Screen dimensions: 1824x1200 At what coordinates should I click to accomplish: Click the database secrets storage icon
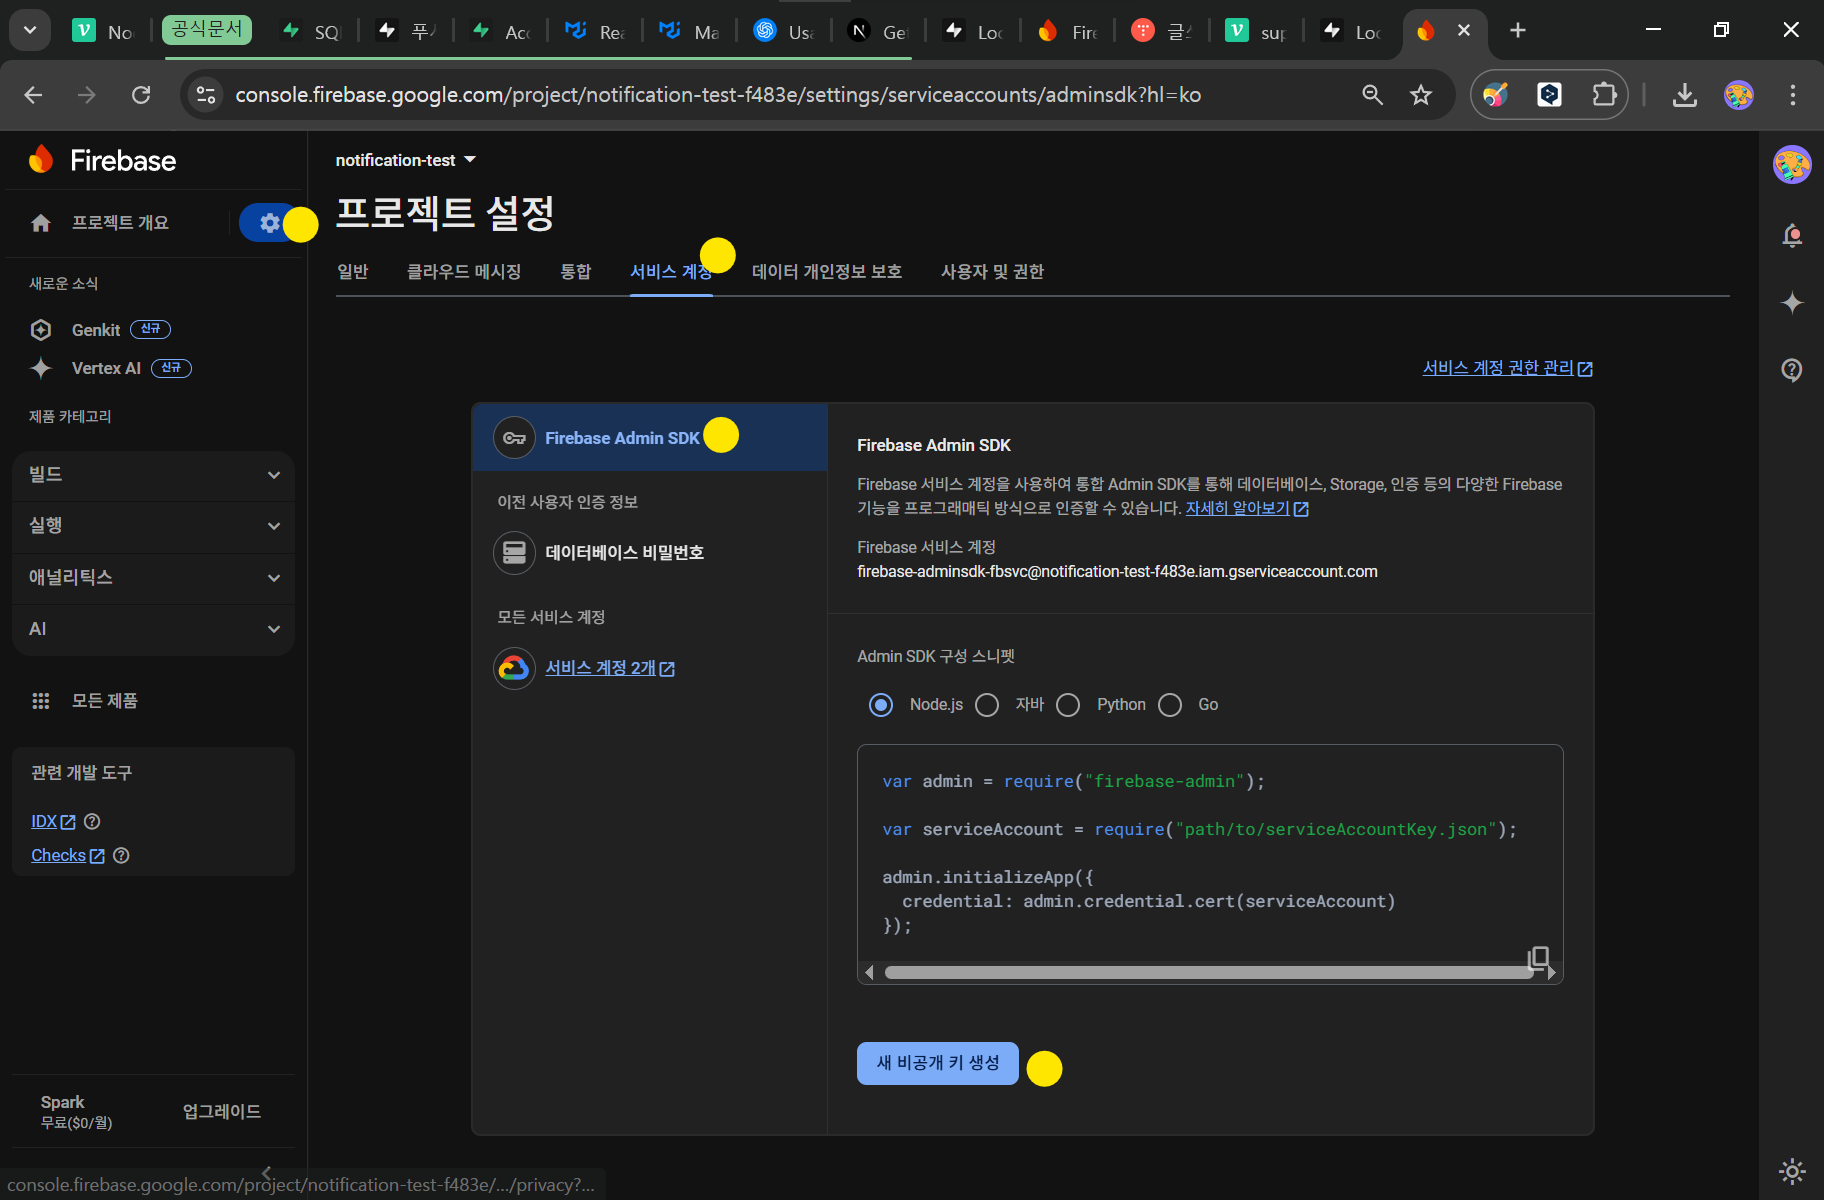514,553
